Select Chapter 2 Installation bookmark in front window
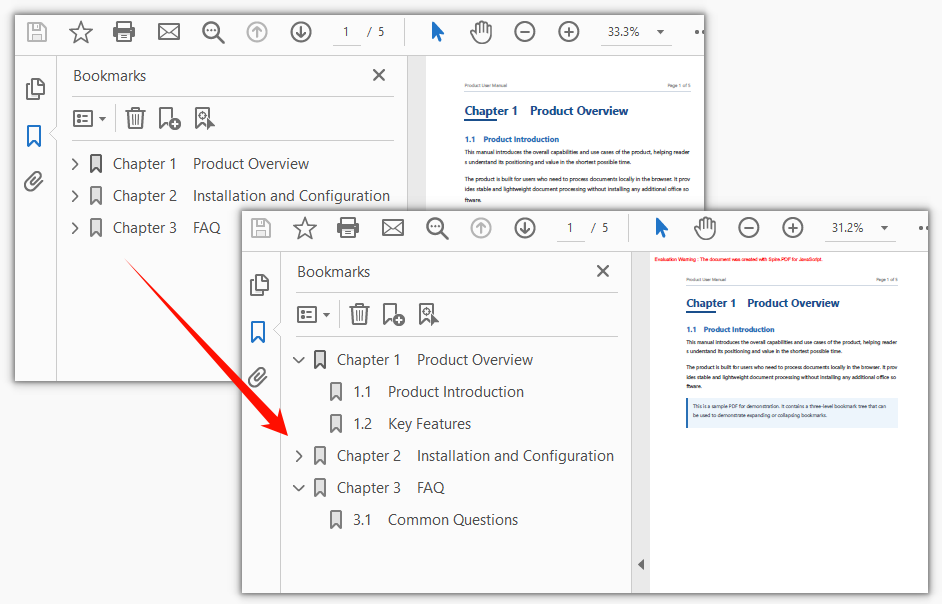Image resolution: width=942 pixels, height=604 pixels. (475, 456)
